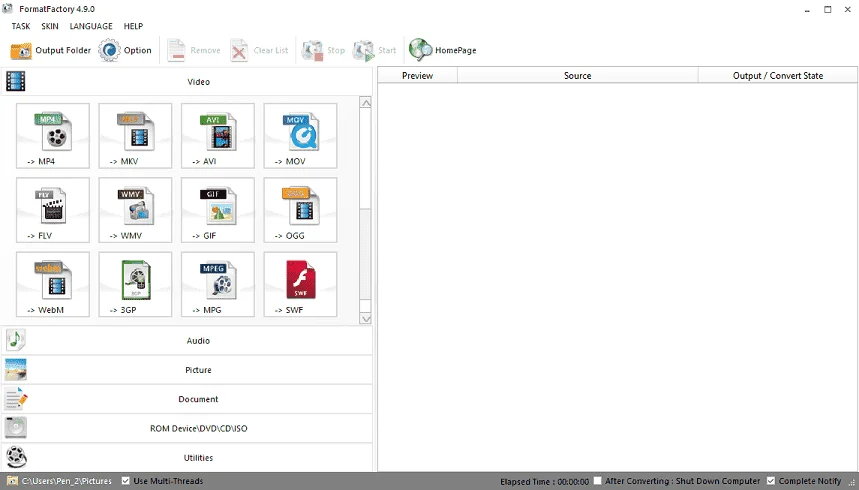Open the Option settings gear
859x490 pixels.
[125, 50]
